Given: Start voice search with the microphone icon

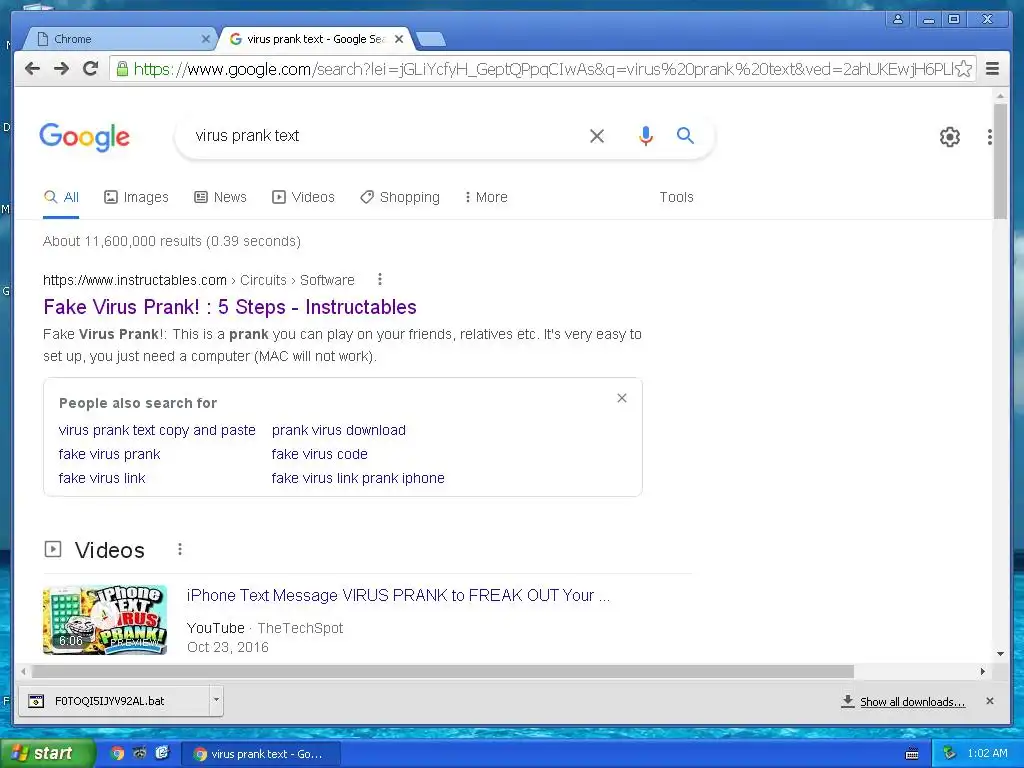Looking at the screenshot, I should tap(645, 136).
